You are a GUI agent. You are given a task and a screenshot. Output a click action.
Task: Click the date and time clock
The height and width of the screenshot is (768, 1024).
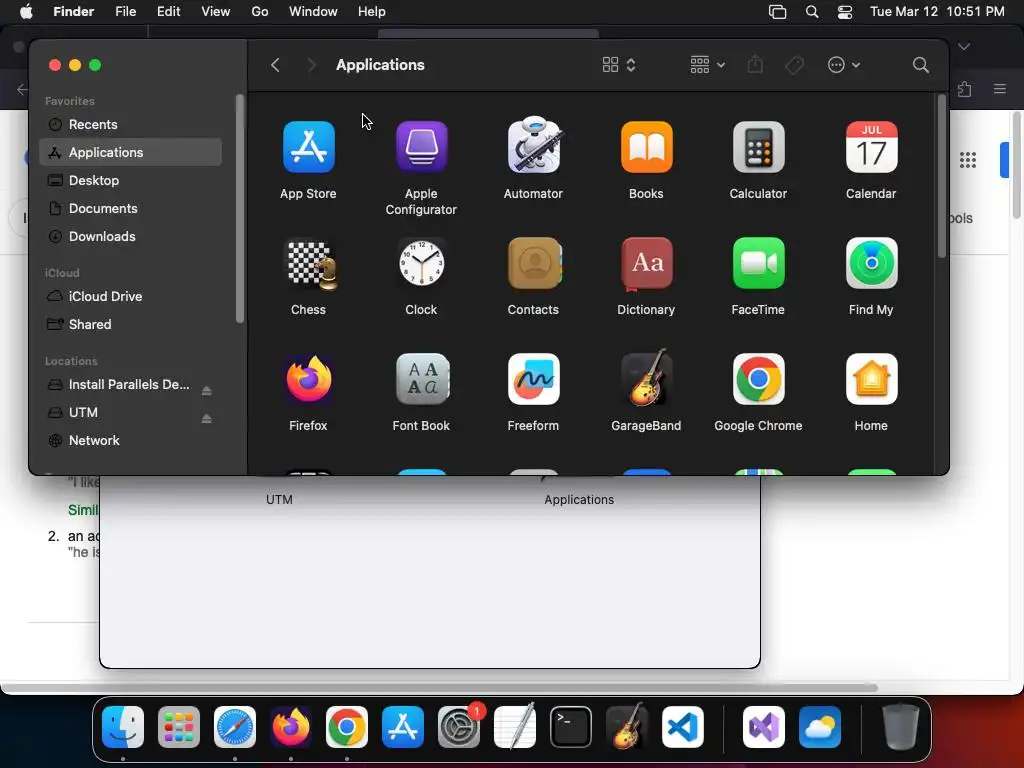pyautogui.click(x=937, y=12)
